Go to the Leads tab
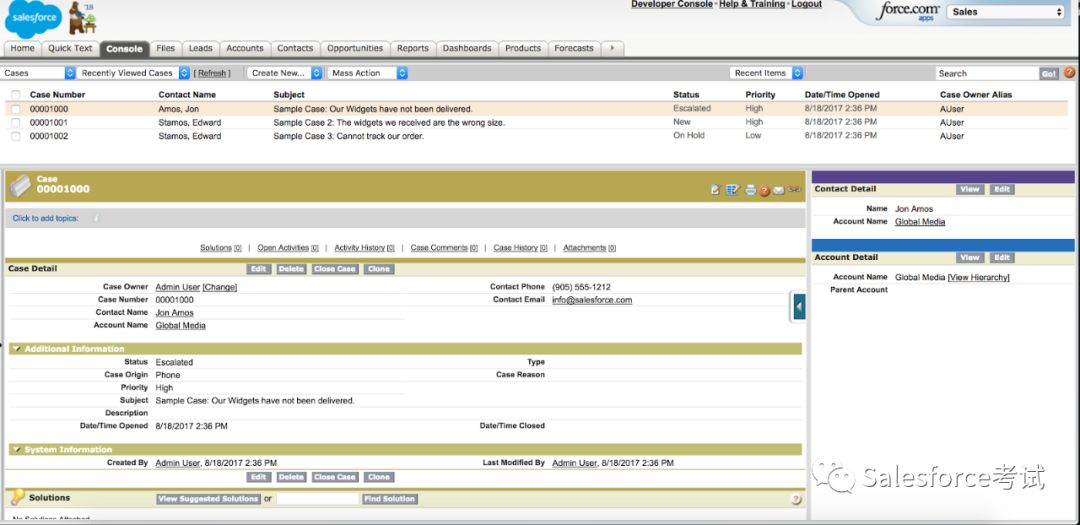Screen dimensions: 1080x525 point(200,48)
